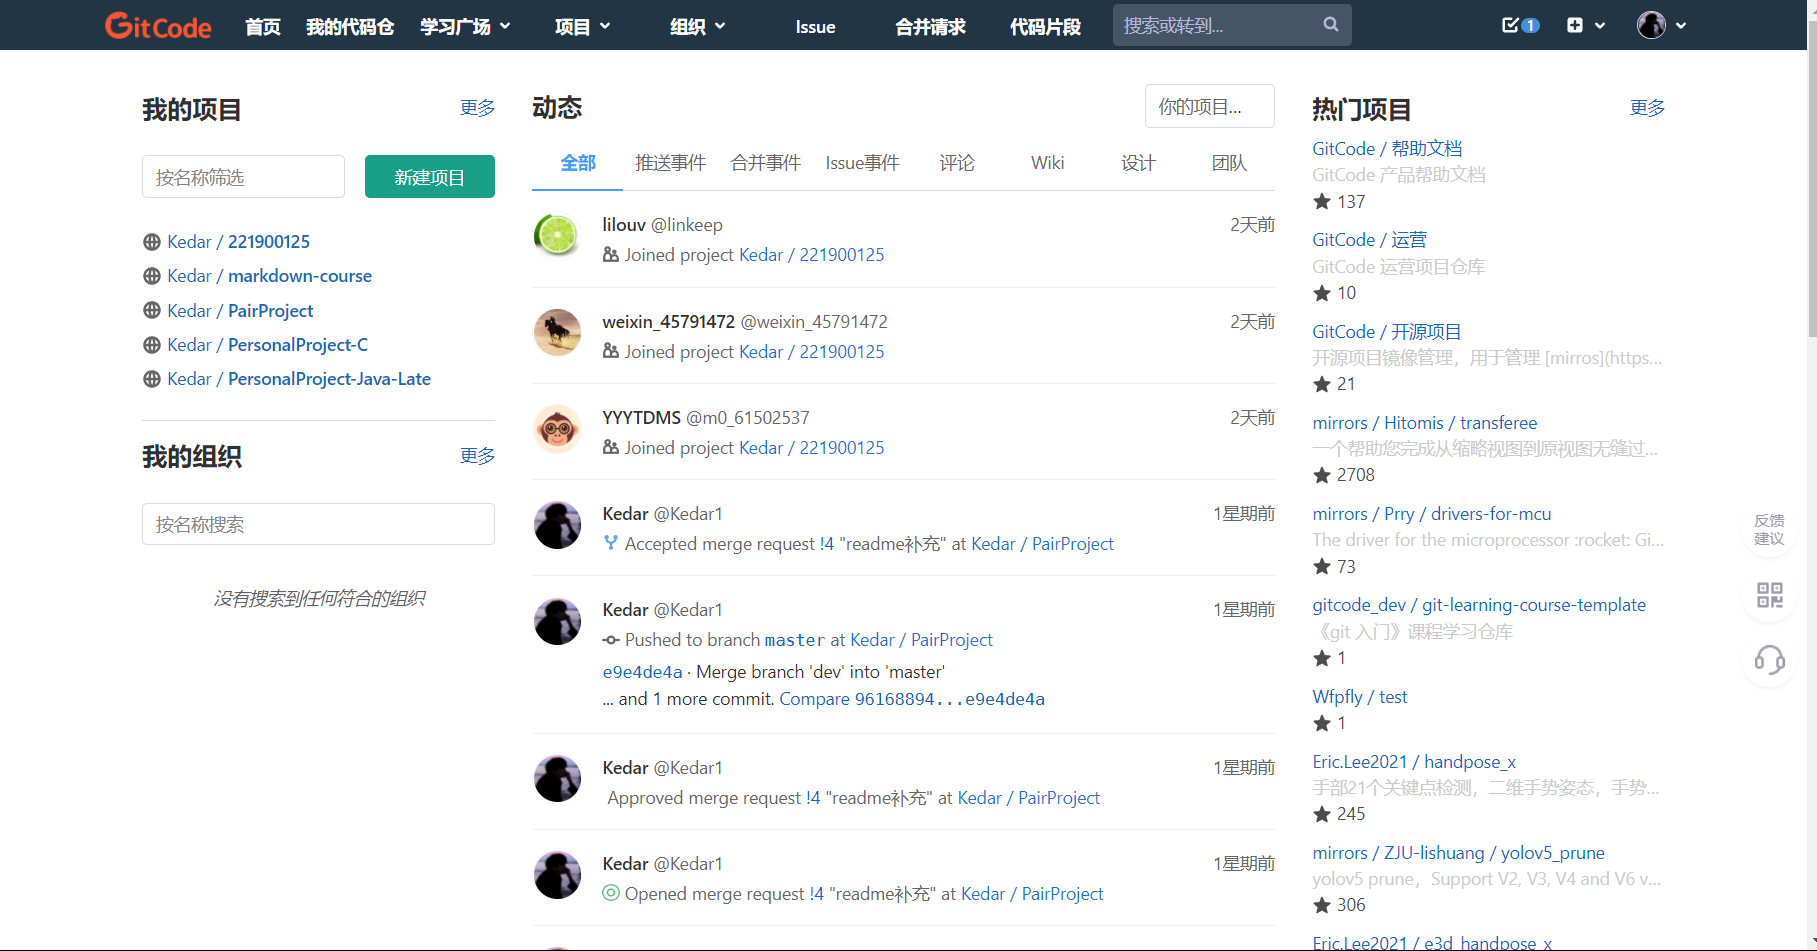Click star icon under yolov5_prune showing 306
The height and width of the screenshot is (951, 1817).
[1322, 905]
